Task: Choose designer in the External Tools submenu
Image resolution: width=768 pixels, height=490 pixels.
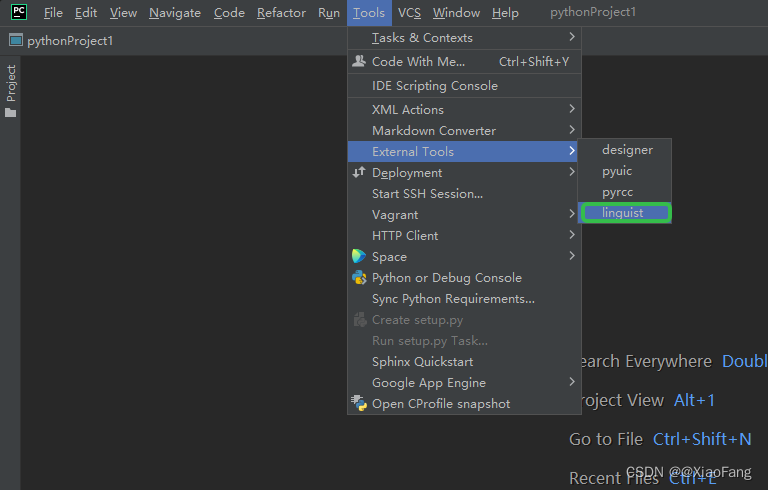Action: click(625, 149)
